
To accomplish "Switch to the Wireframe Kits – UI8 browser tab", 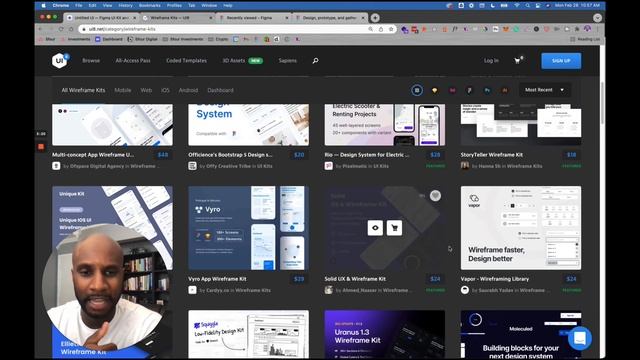I will coord(178,18).
